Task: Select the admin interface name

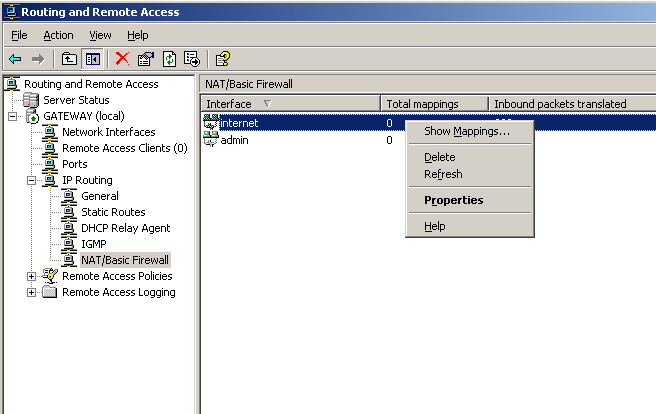Action: tap(234, 140)
